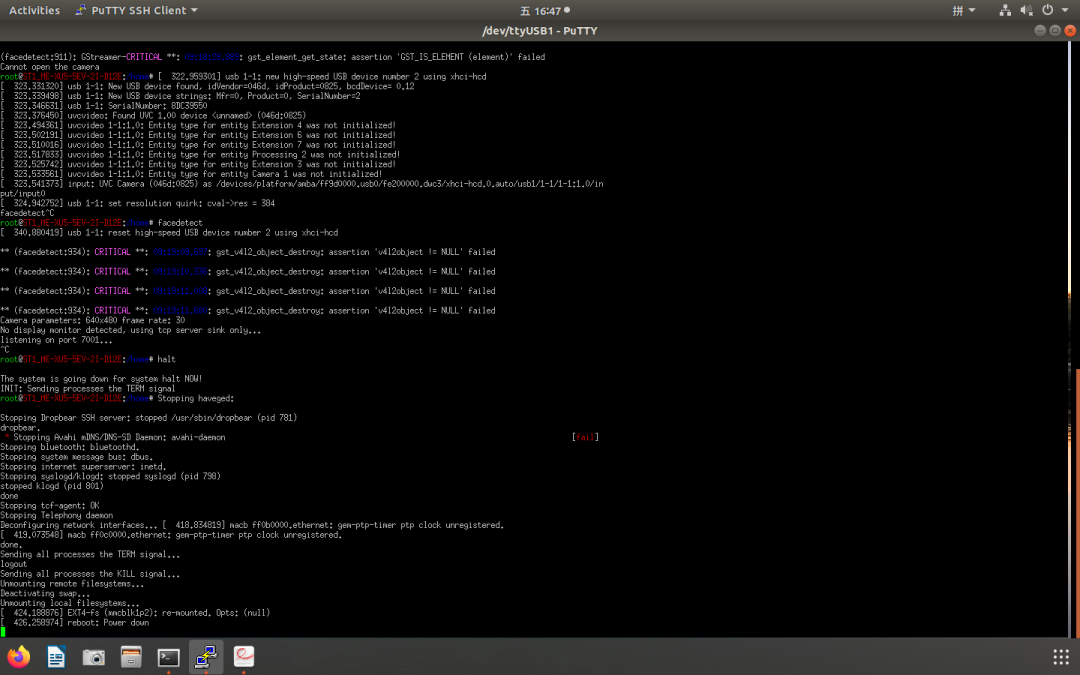This screenshot has height=675, width=1080.
Task: Click 'The system is going down' message
Action: pos(101,379)
